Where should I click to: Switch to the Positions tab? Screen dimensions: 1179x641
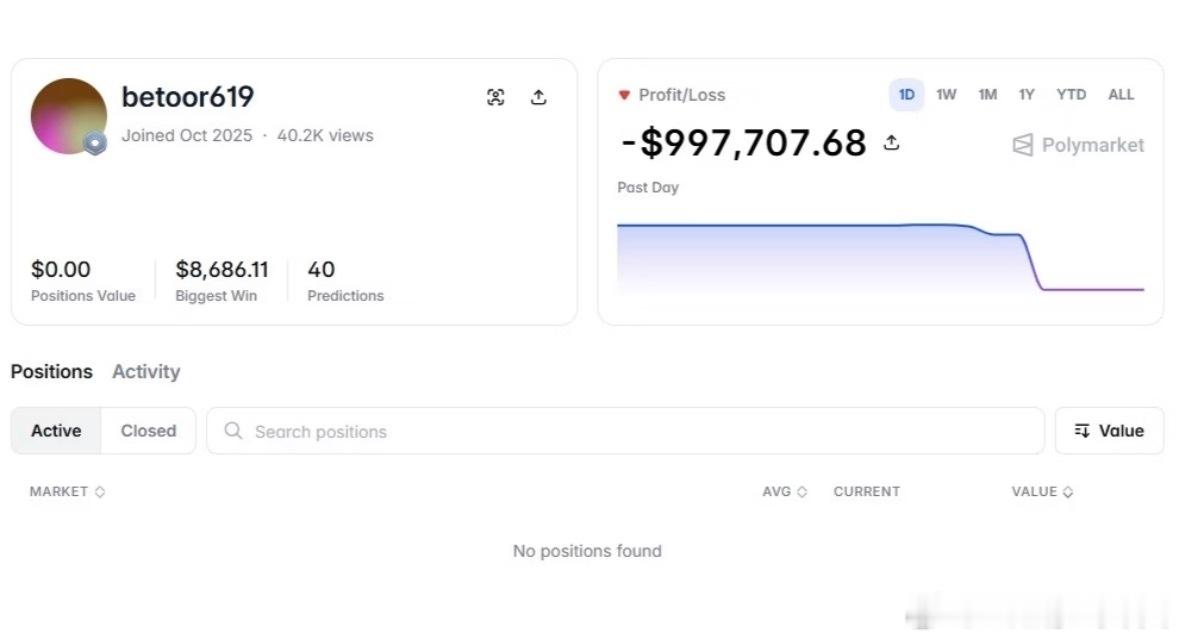point(51,372)
